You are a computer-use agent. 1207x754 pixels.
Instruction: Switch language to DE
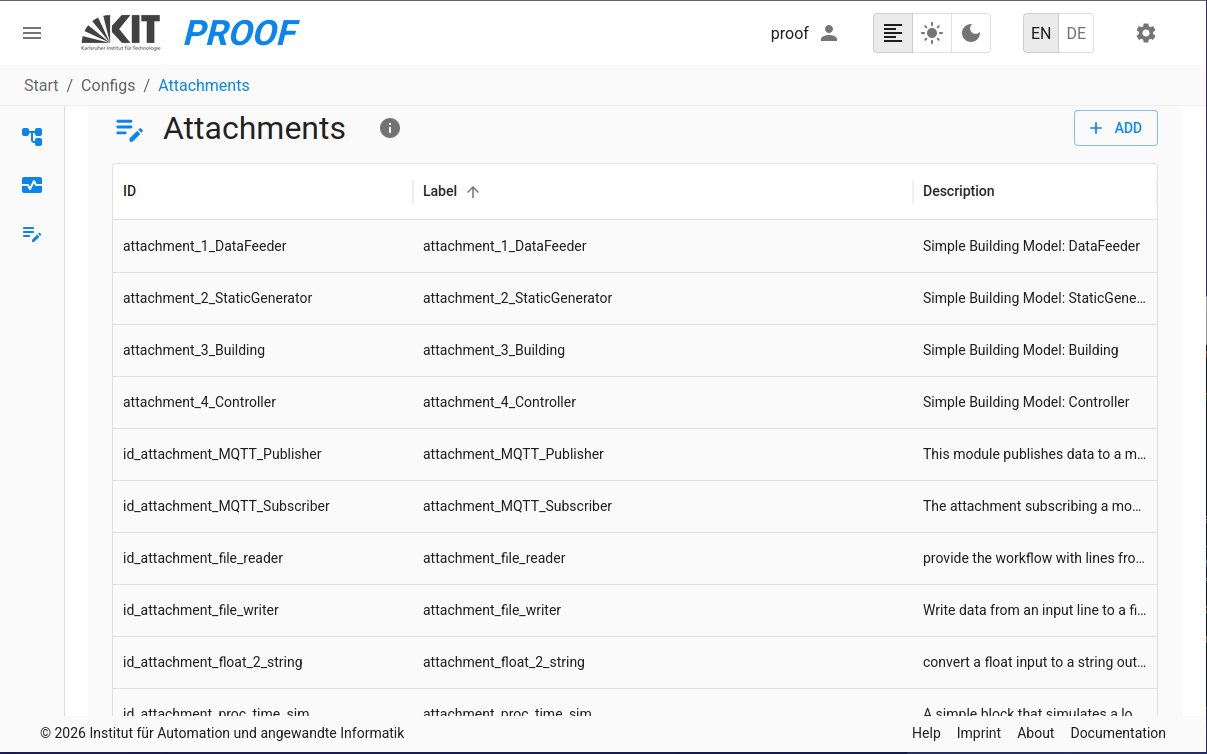(x=1076, y=33)
